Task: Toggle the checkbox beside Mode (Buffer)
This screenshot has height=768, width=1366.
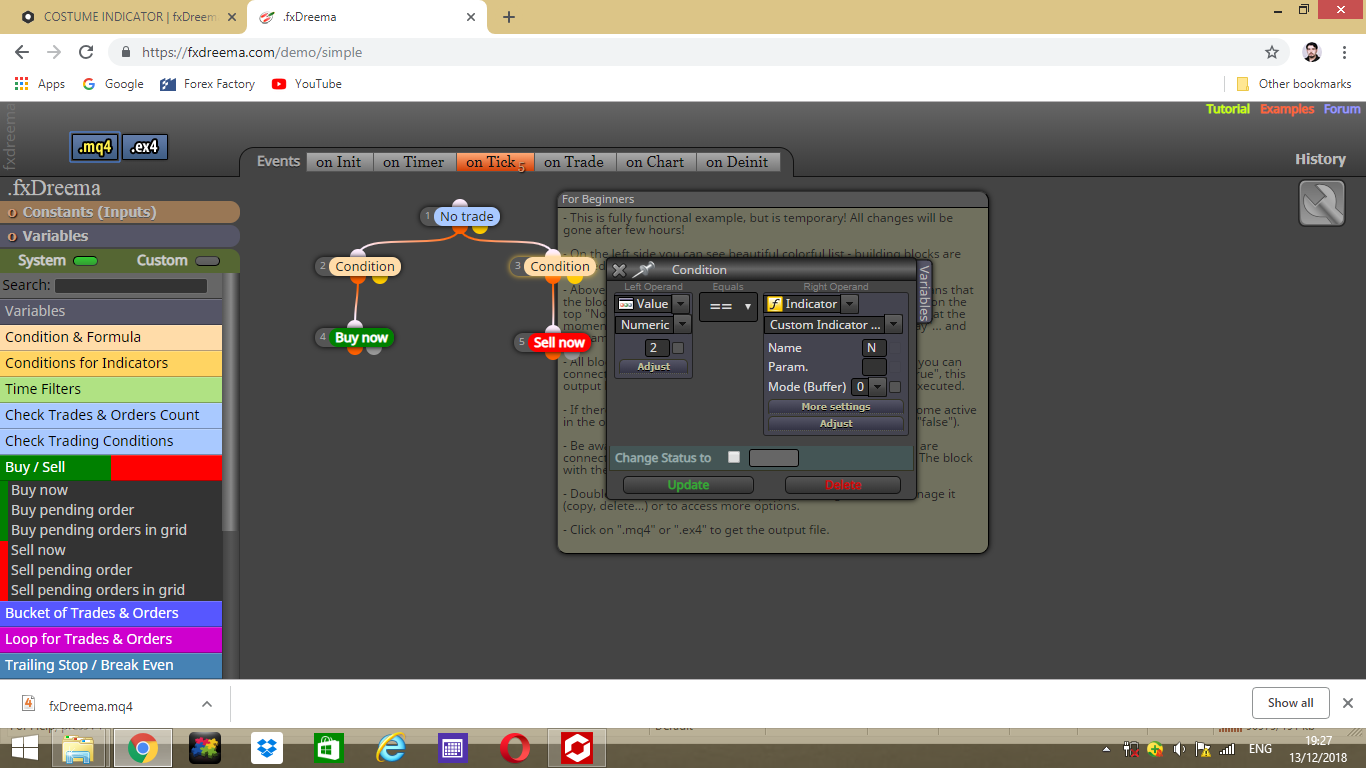Action: [895, 387]
